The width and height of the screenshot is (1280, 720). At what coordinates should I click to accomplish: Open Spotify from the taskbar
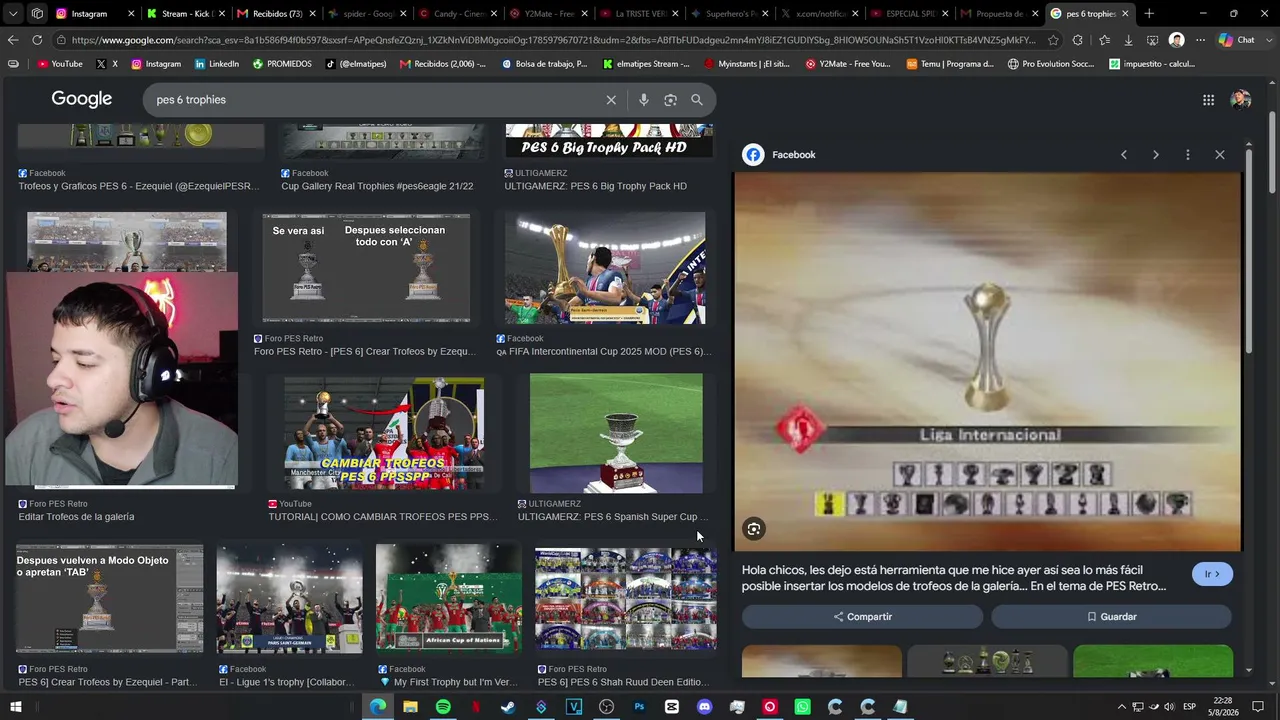(x=443, y=707)
